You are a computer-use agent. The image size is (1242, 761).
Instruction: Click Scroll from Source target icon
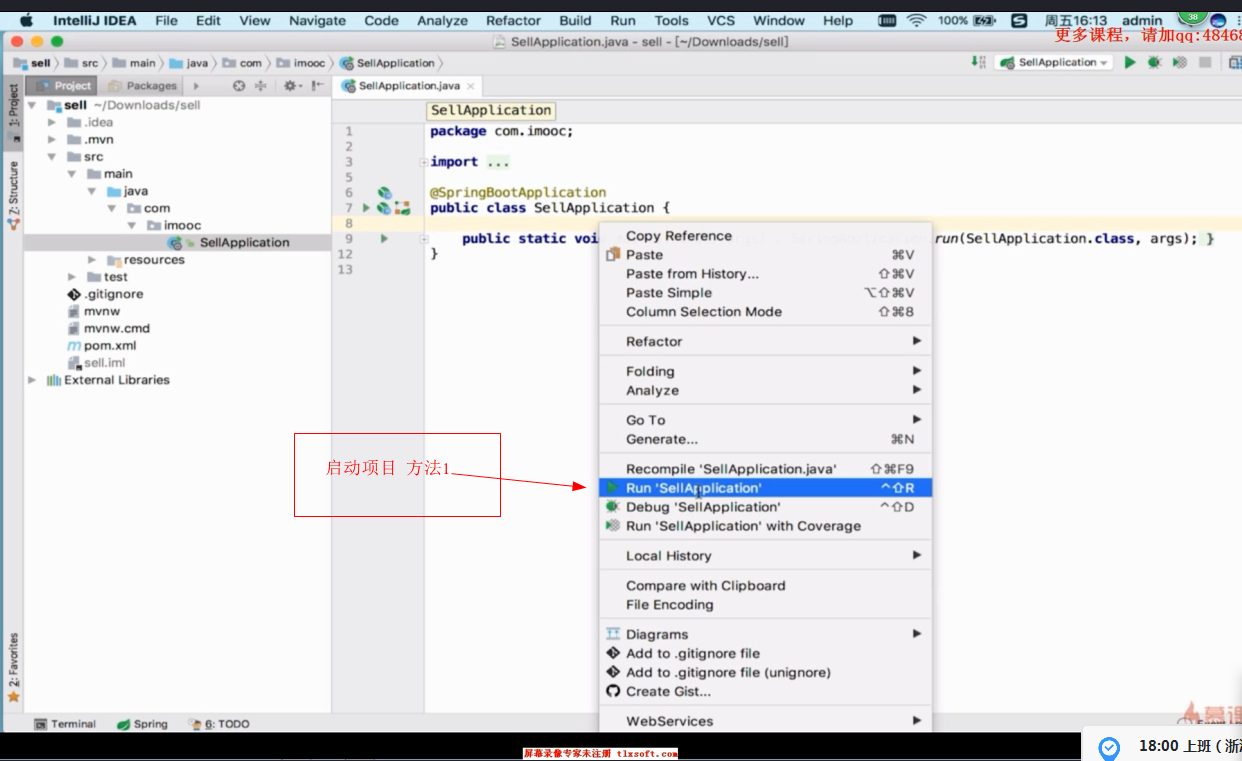point(239,86)
